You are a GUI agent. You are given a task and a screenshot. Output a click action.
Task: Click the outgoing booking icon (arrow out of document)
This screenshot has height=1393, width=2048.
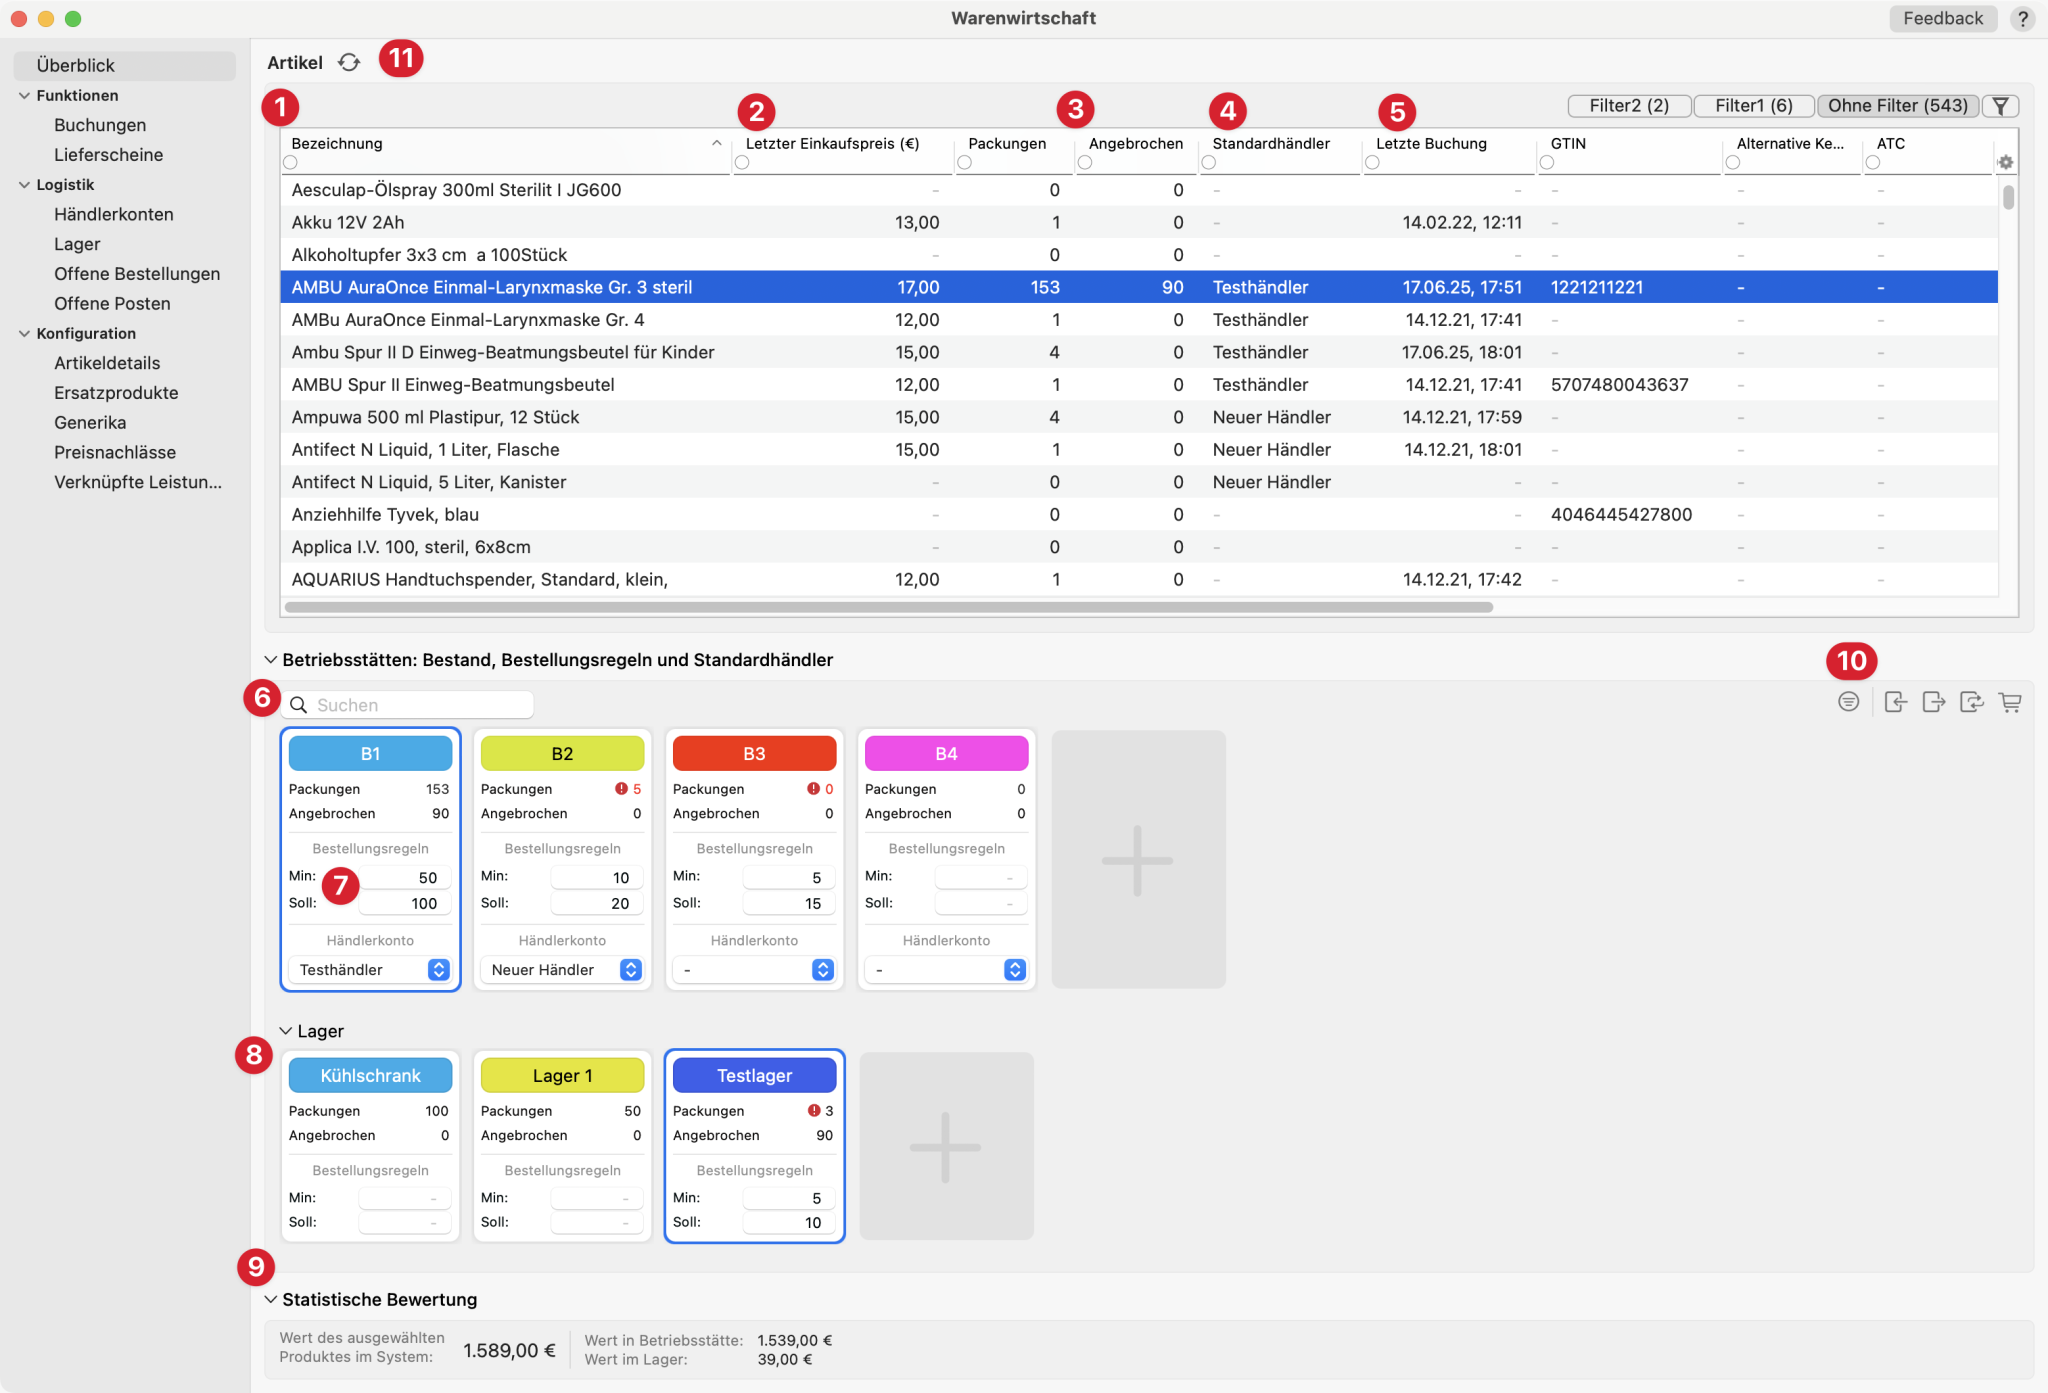pos(1933,702)
